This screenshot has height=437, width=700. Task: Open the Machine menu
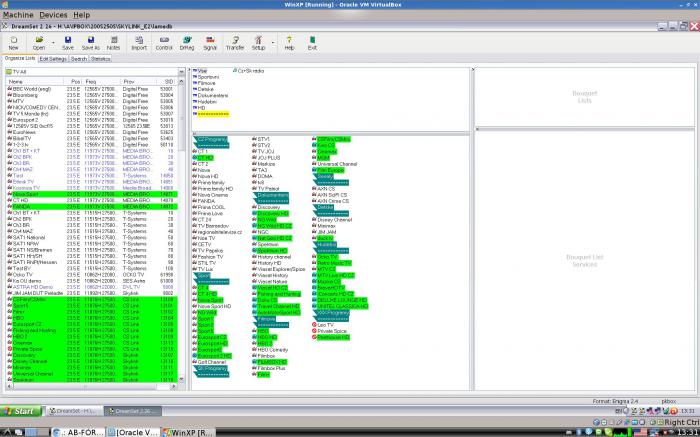click(x=18, y=15)
